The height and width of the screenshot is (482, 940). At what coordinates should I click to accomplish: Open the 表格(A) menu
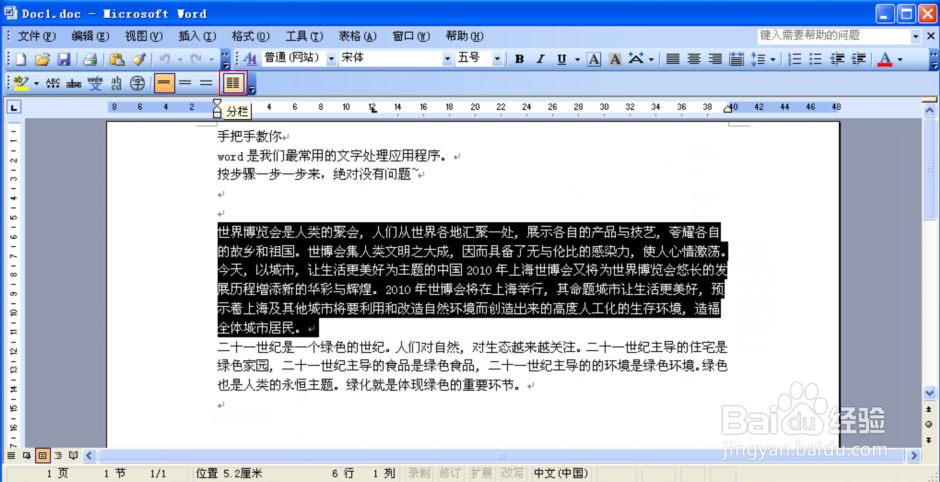(358, 36)
